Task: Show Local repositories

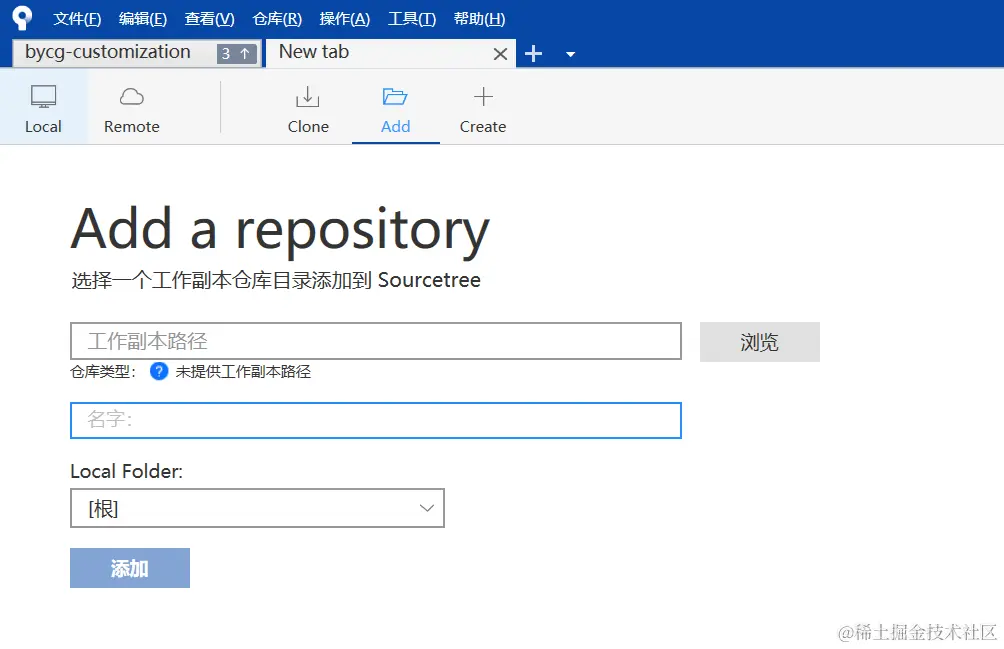Action: [x=44, y=108]
